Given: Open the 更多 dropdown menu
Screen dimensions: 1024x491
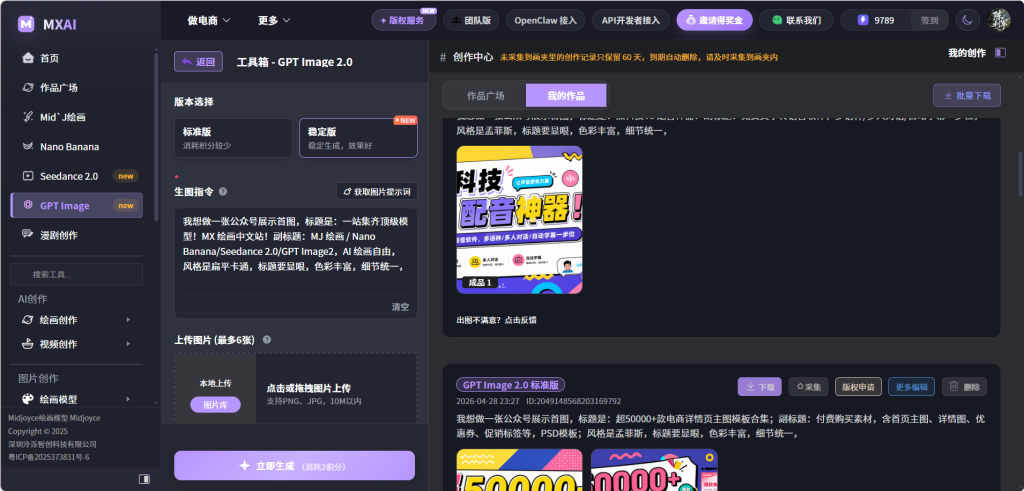Looking at the screenshot, I should 274,20.
